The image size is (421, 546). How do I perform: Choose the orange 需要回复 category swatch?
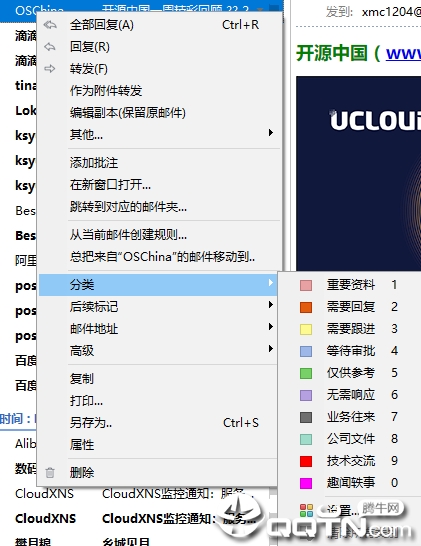[x=306, y=307]
